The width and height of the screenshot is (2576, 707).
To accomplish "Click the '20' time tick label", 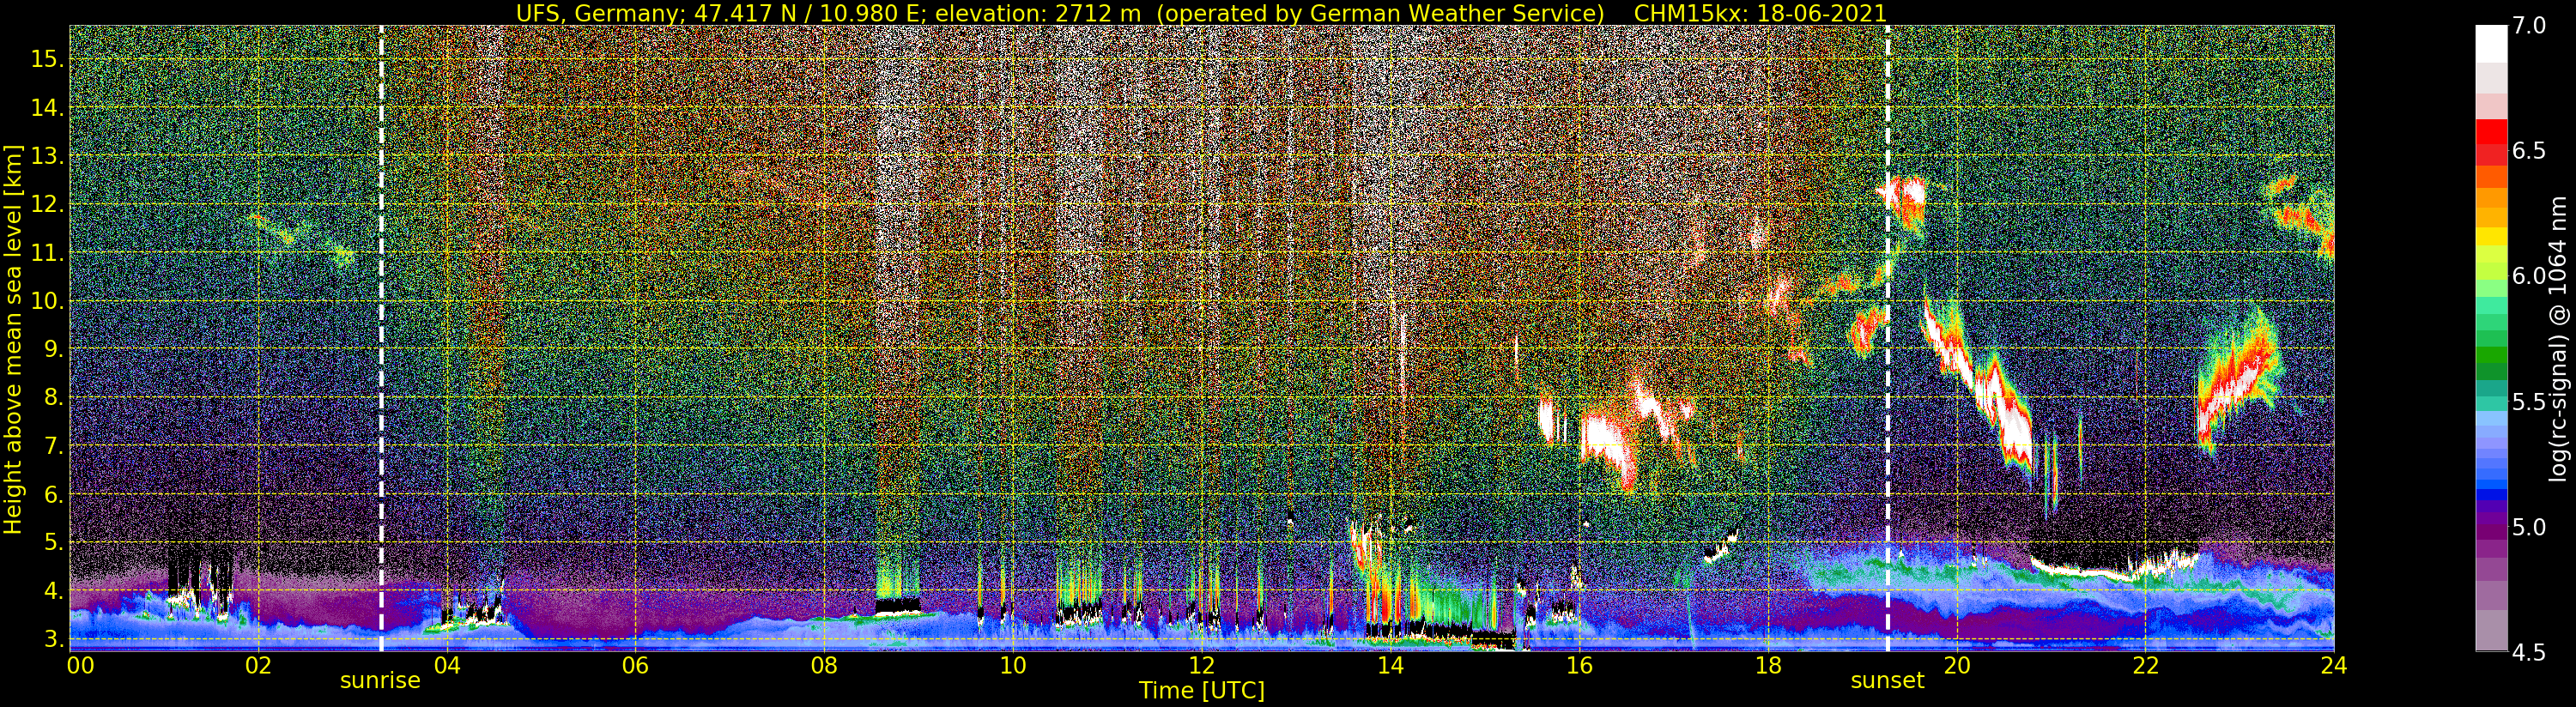I will click(1956, 666).
